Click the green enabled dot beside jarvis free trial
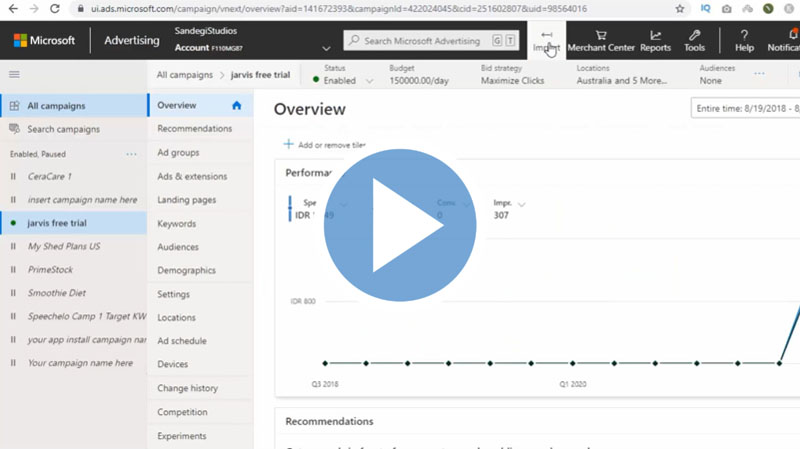This screenshot has width=800, height=449. (x=13, y=223)
